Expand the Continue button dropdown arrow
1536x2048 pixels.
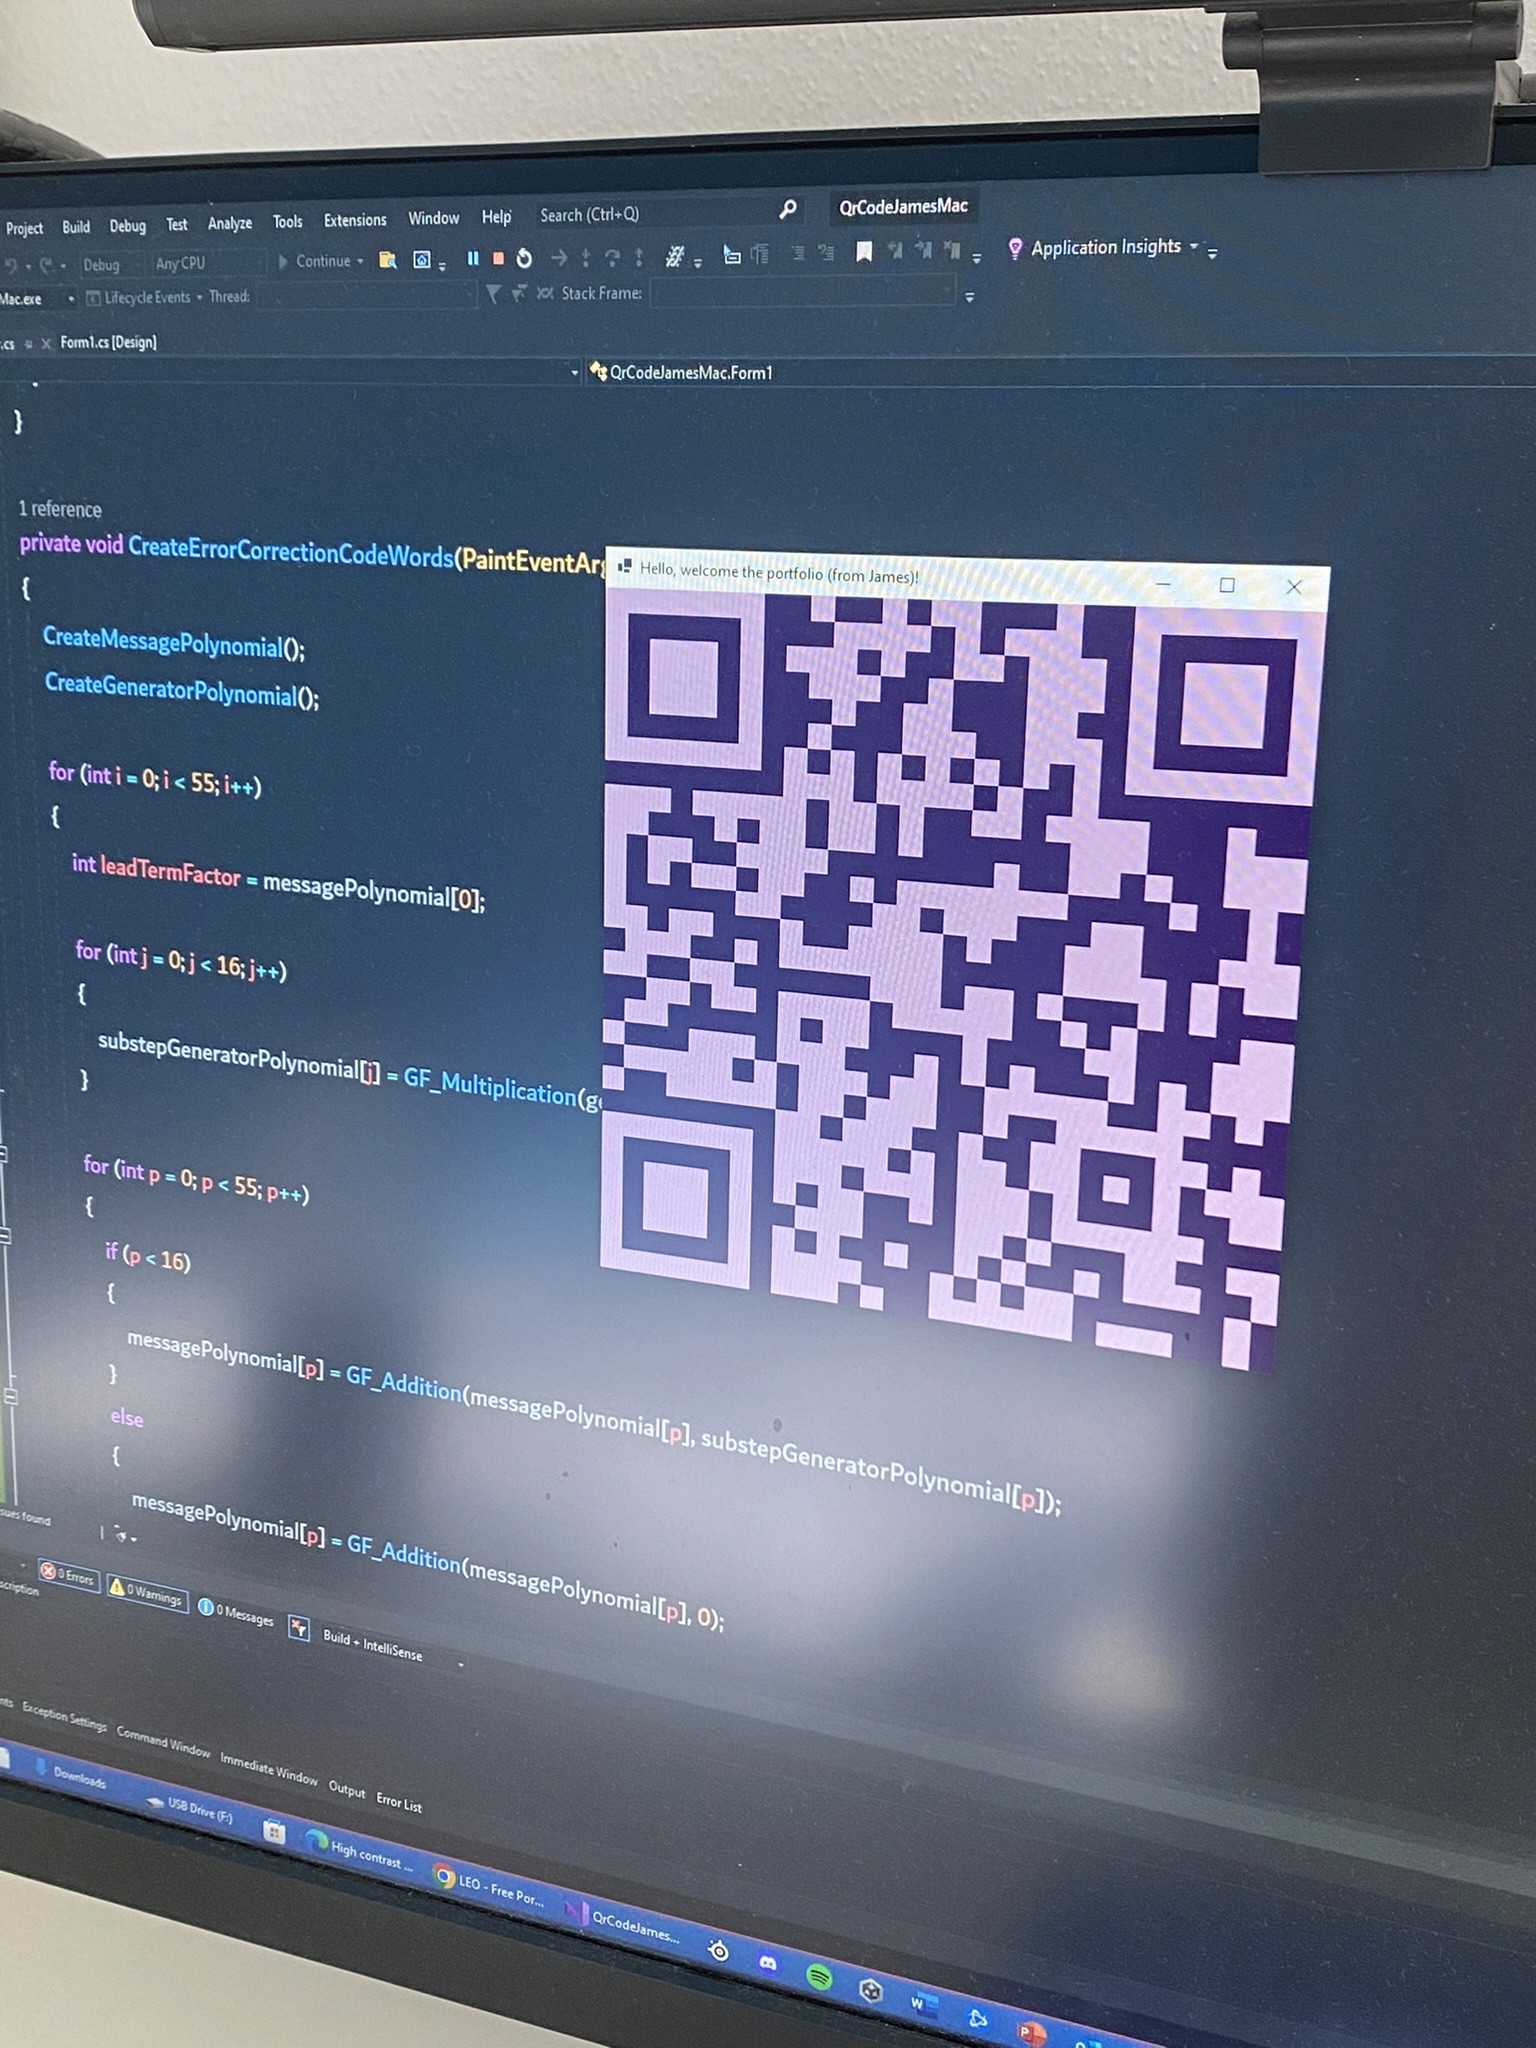361,261
